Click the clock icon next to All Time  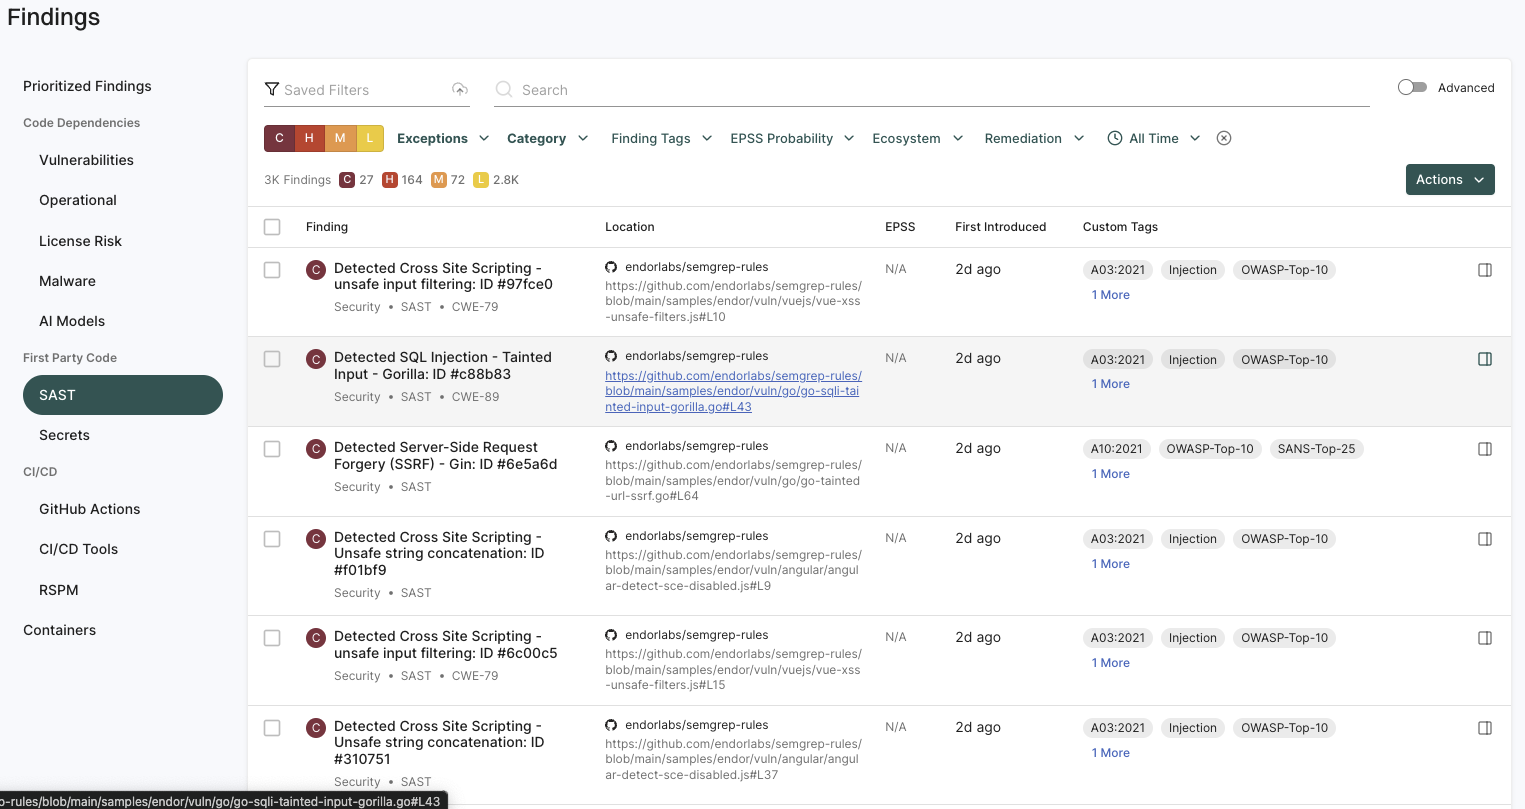(x=1115, y=138)
